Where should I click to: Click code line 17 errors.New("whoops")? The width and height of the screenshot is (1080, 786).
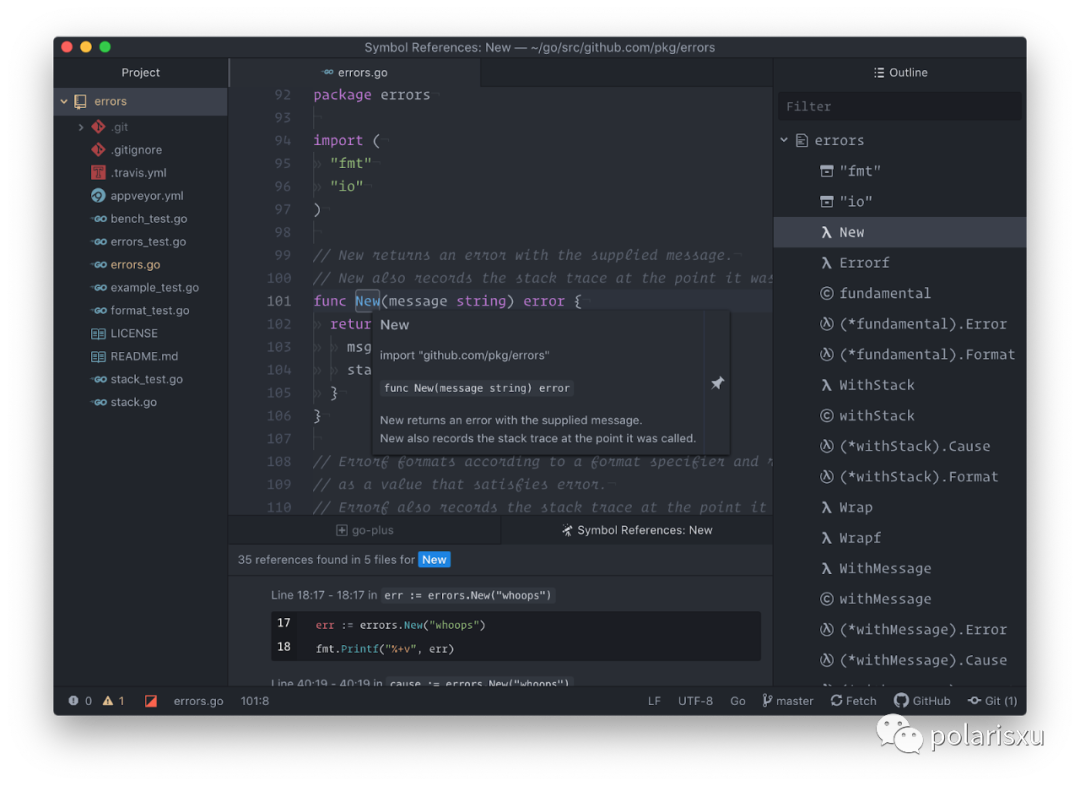[400, 625]
